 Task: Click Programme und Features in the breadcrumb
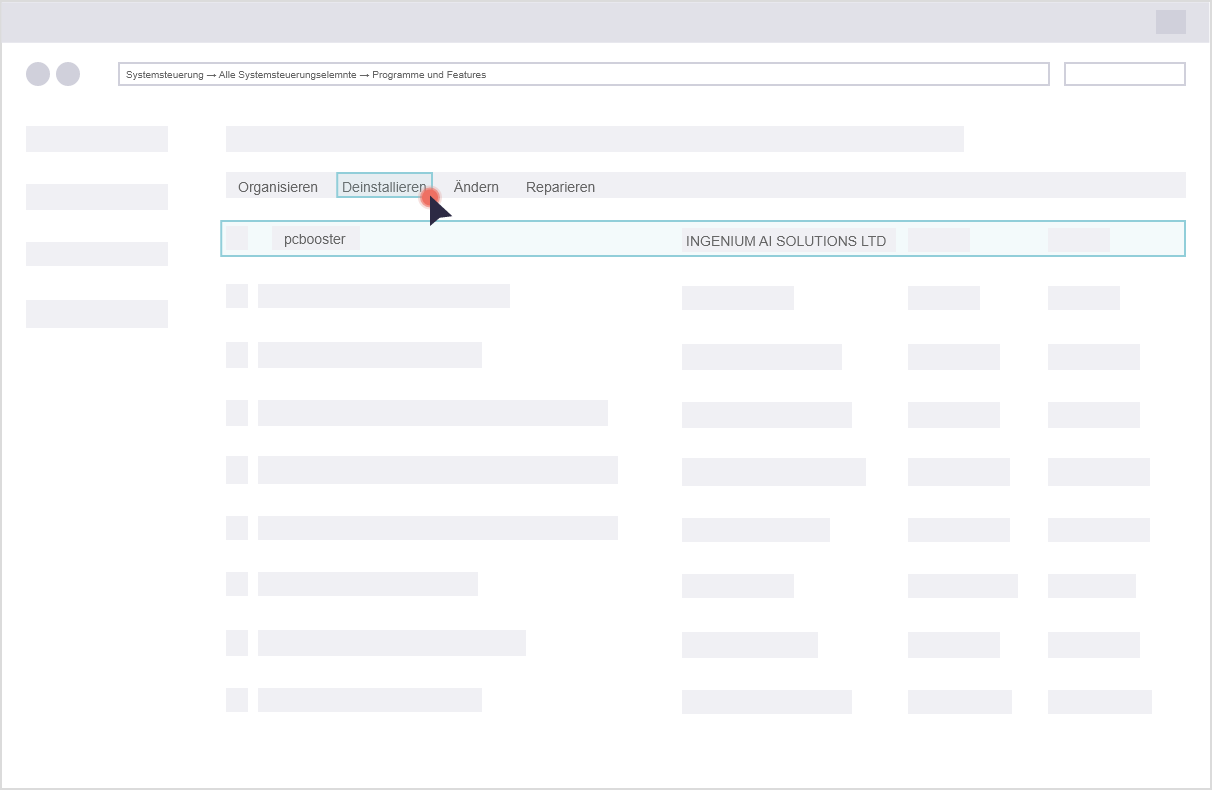click(x=429, y=75)
